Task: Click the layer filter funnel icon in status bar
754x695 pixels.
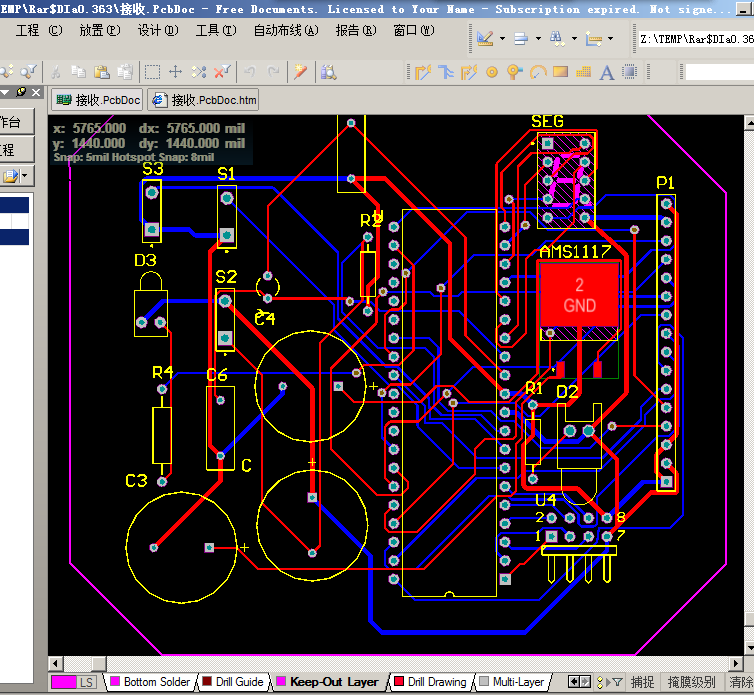Action: [617, 682]
